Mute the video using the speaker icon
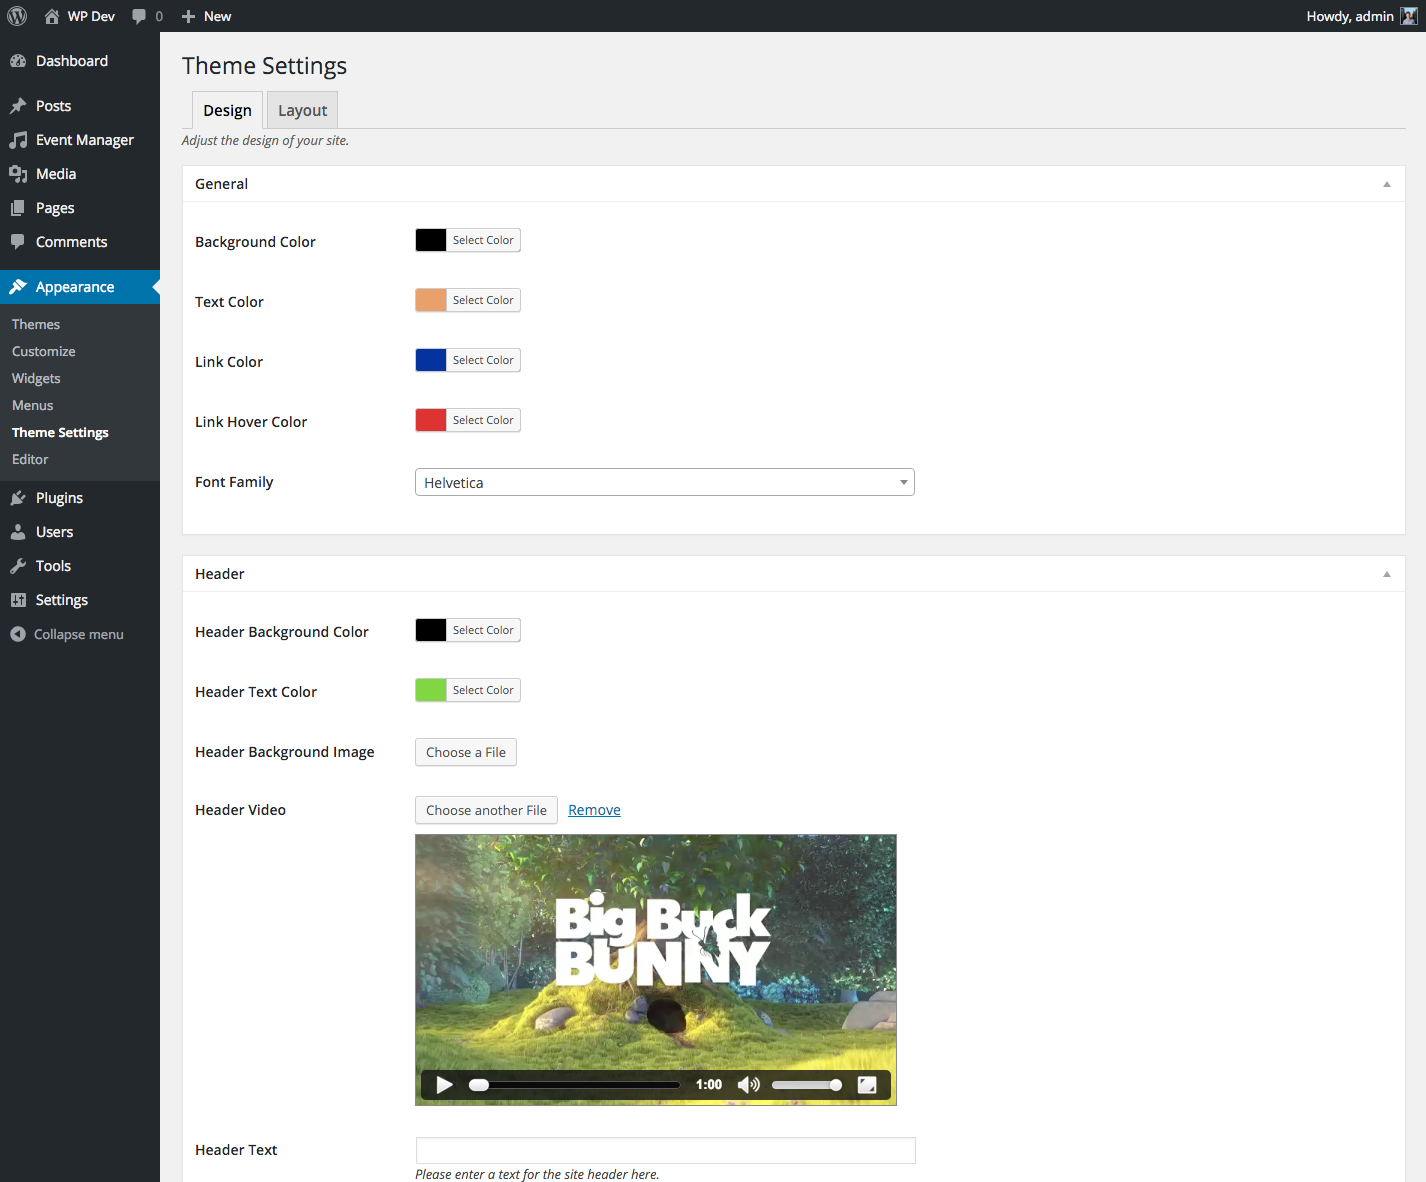 (x=748, y=1085)
